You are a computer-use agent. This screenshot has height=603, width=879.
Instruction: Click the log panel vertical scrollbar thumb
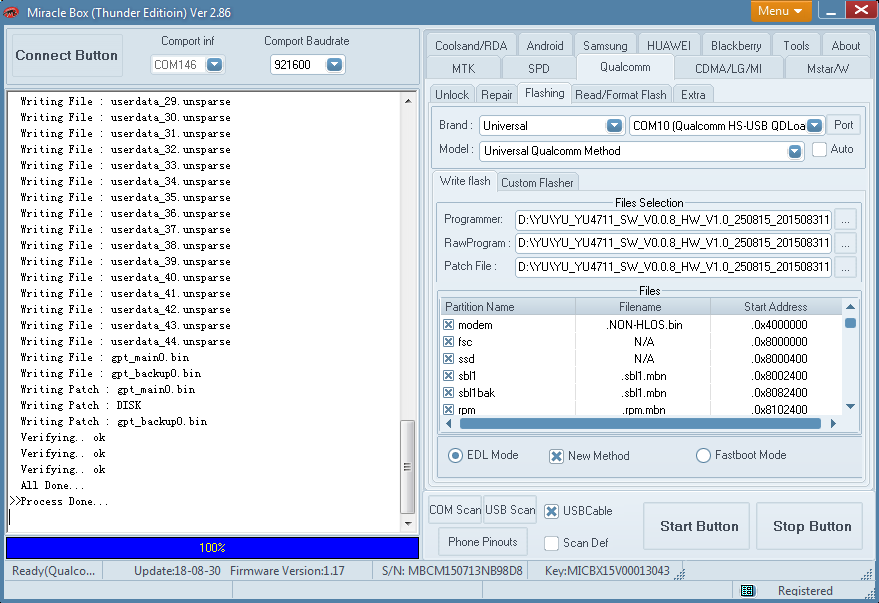(408, 467)
